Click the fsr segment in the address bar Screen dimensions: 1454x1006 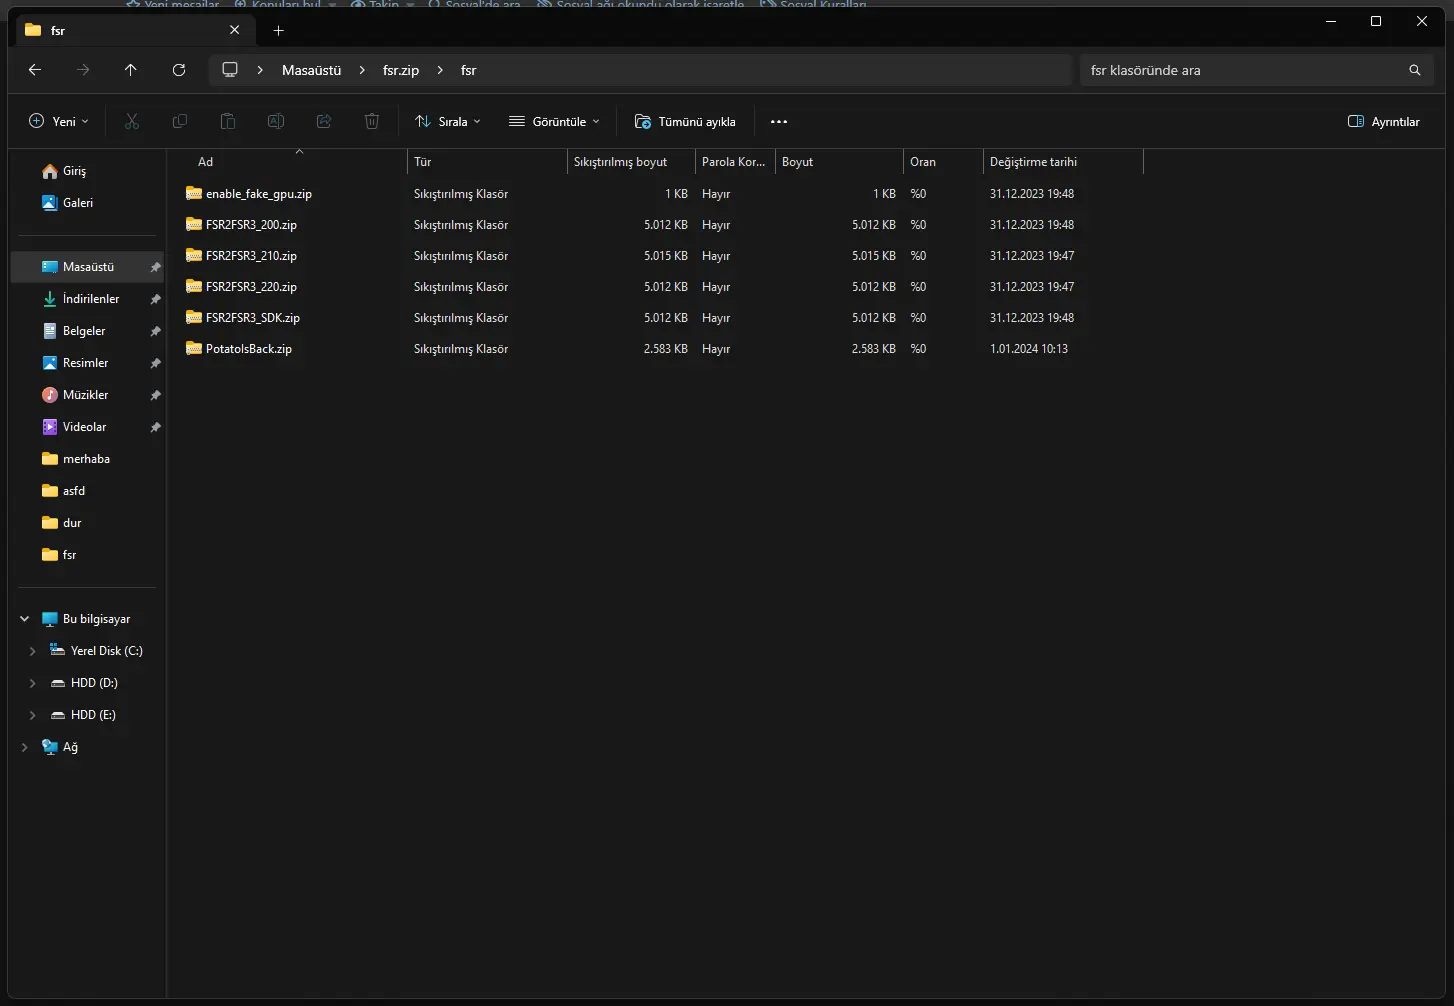[x=469, y=70]
